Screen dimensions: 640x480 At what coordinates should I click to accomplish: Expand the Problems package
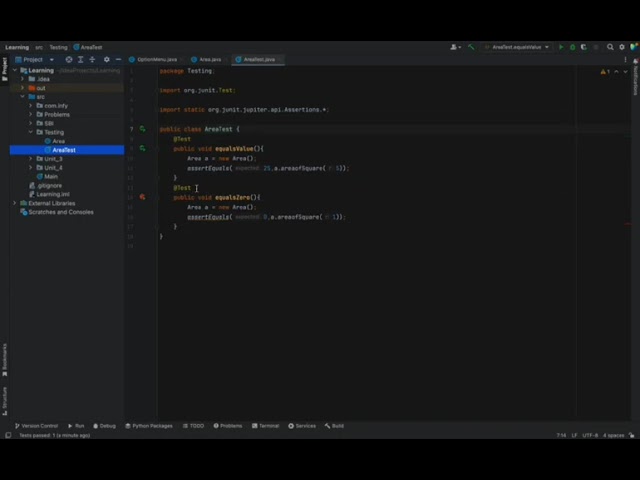click(x=31, y=114)
